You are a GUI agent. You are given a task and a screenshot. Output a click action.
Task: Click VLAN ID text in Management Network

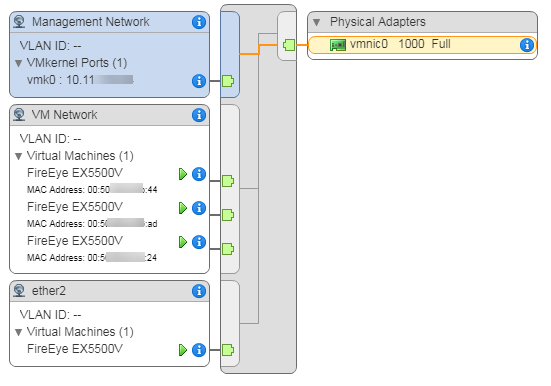coord(50,46)
